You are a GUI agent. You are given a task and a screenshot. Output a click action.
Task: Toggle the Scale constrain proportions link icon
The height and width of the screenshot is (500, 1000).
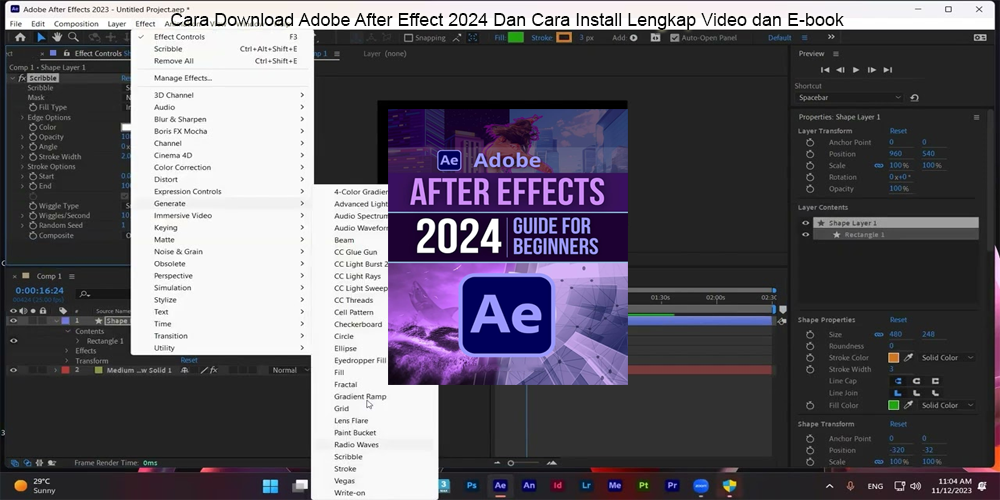(879, 165)
